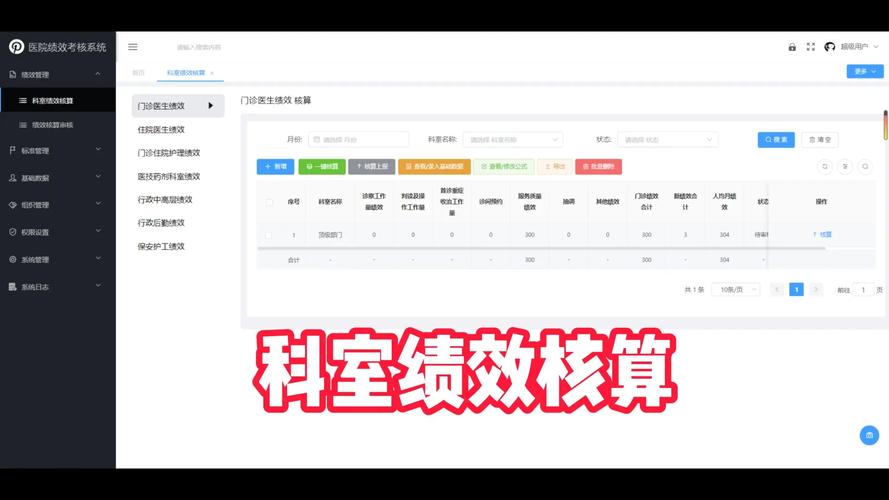Click the 绩效管理 sidebar icon

pos(12,74)
